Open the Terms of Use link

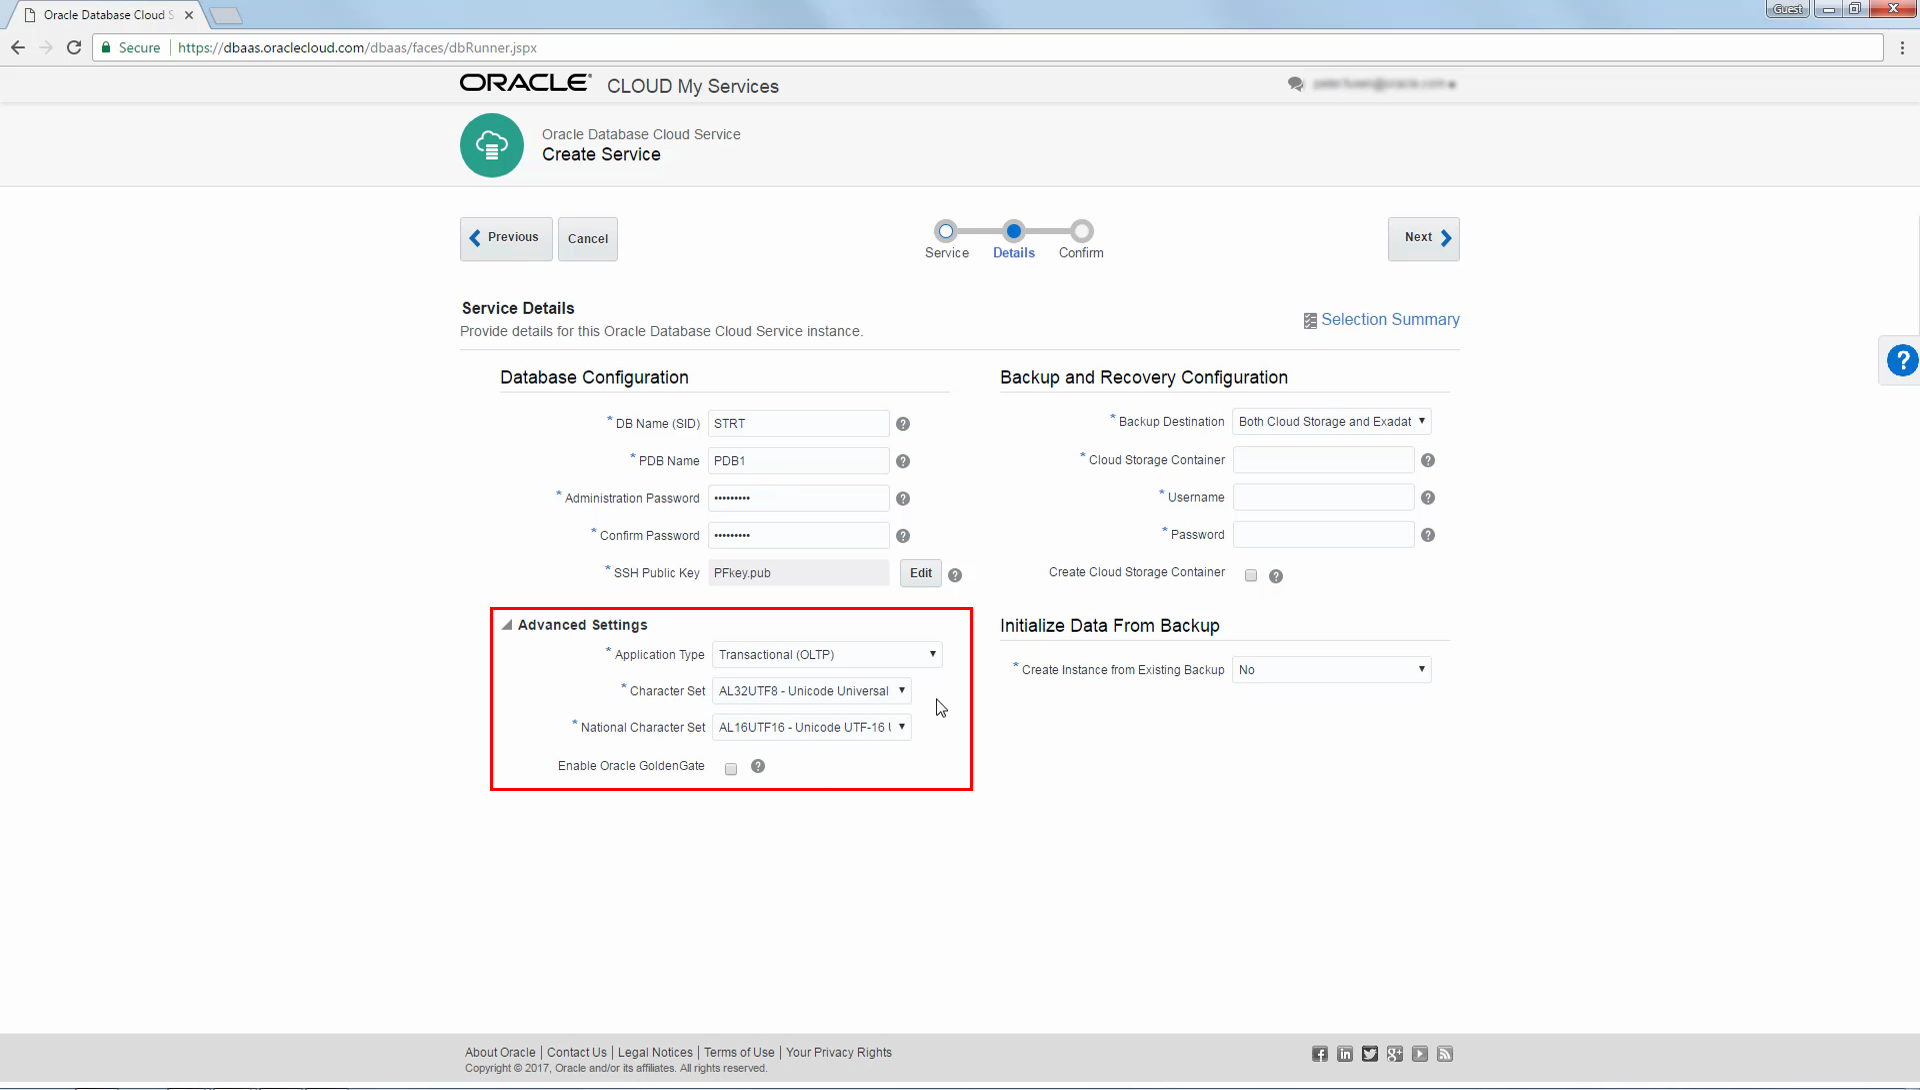tap(739, 1053)
